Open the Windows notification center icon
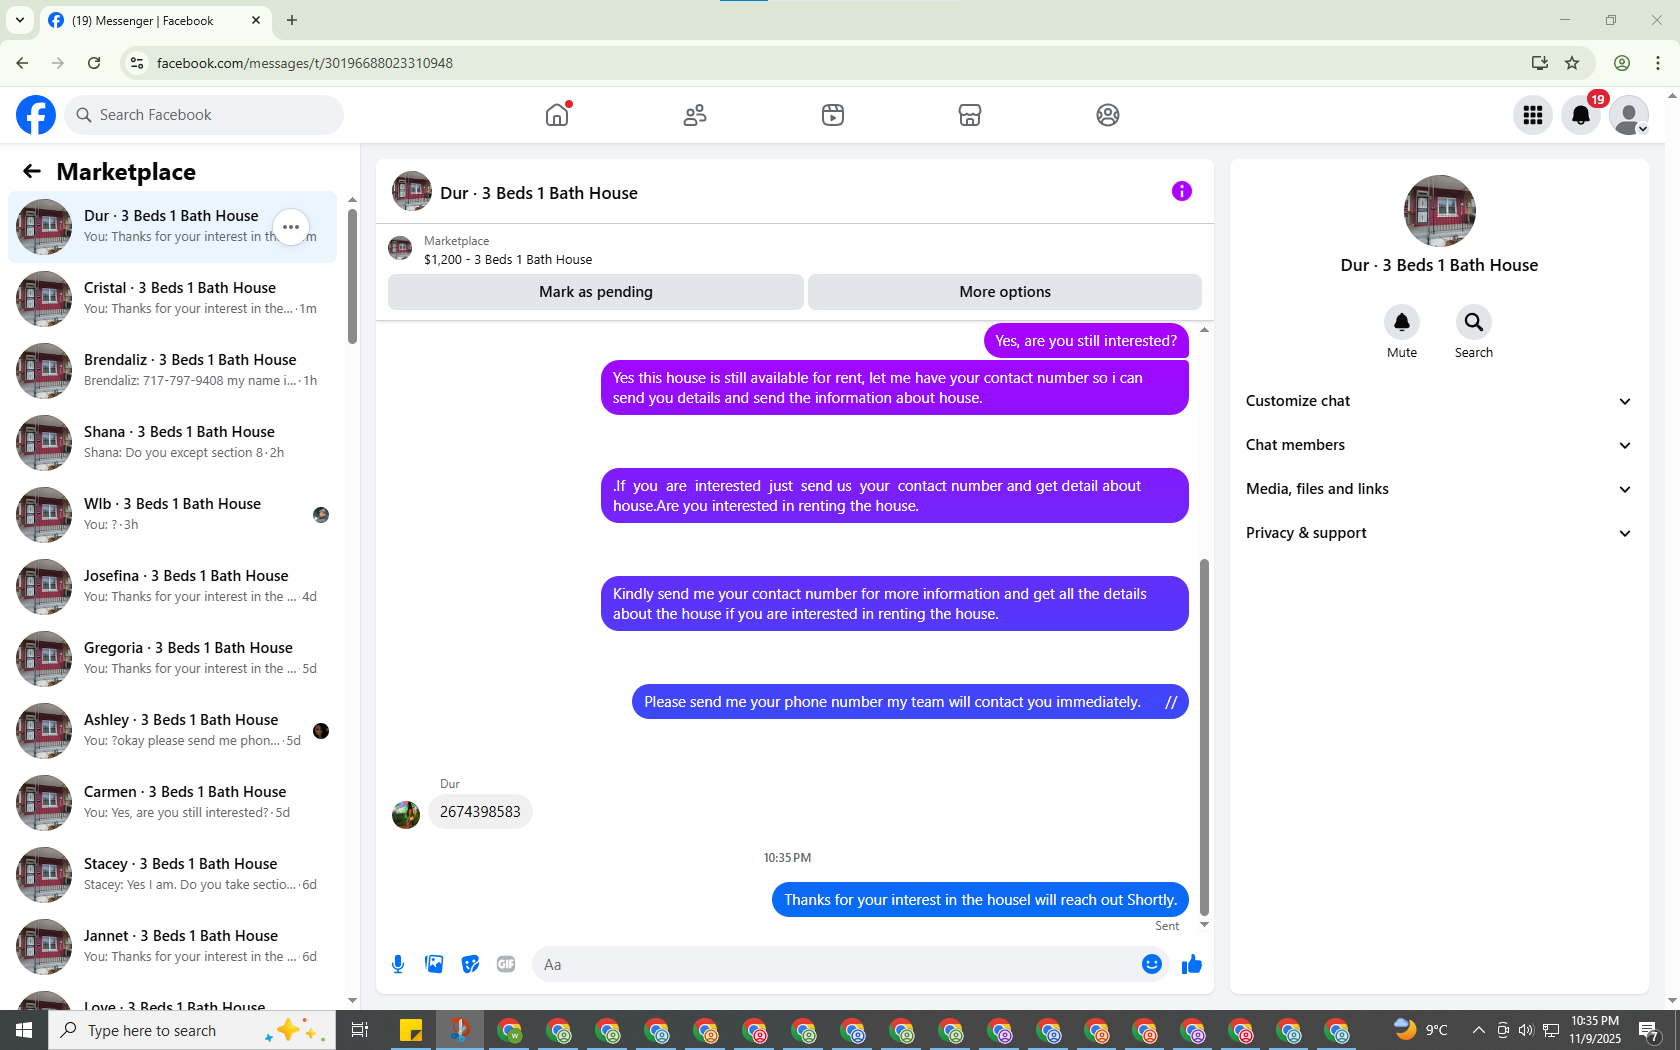The height and width of the screenshot is (1050, 1680). coord(1649,1030)
